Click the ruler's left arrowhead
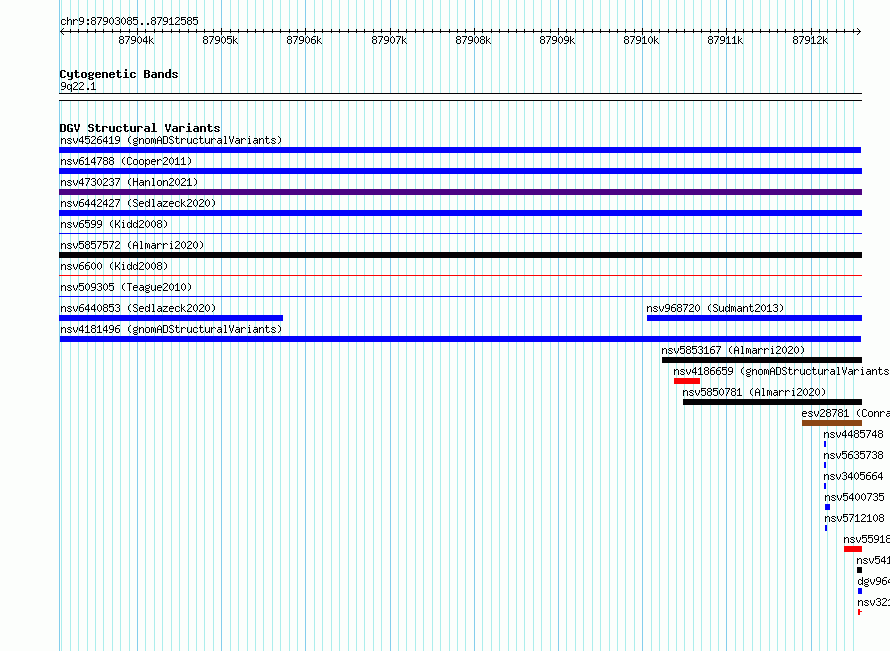The image size is (890, 651). pyautogui.click(x=62, y=31)
